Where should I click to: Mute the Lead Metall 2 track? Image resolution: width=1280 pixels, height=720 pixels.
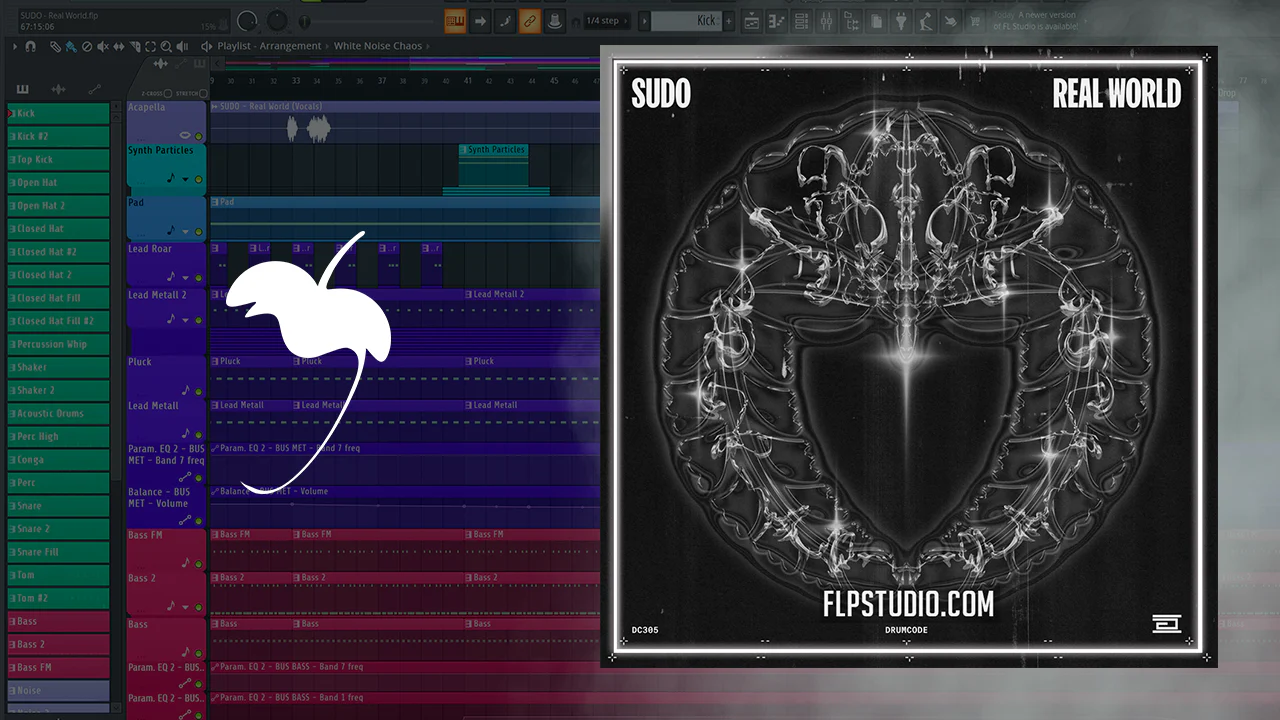(199, 320)
